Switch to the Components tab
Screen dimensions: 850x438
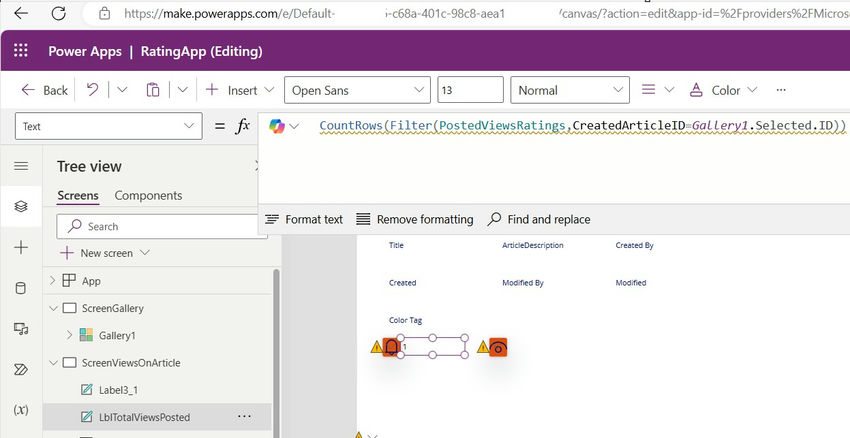(148, 196)
